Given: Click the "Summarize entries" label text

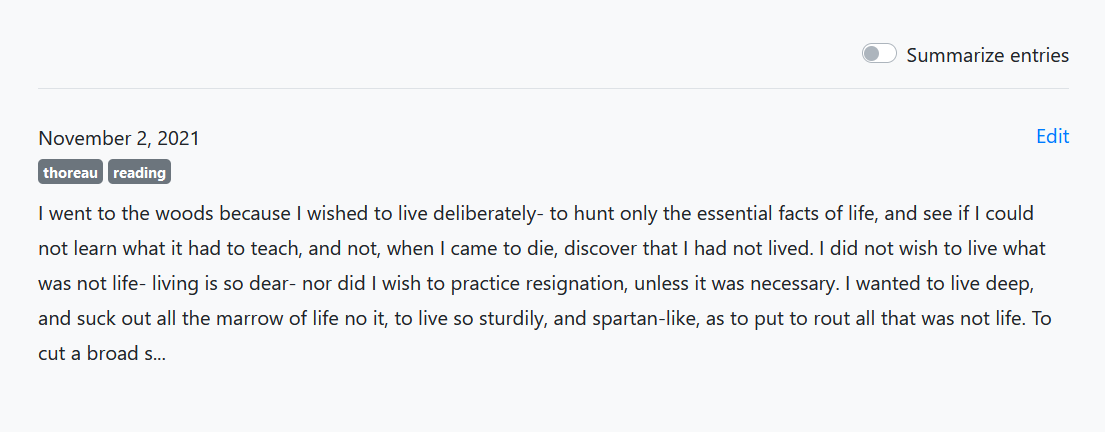Looking at the screenshot, I should tap(987, 55).
